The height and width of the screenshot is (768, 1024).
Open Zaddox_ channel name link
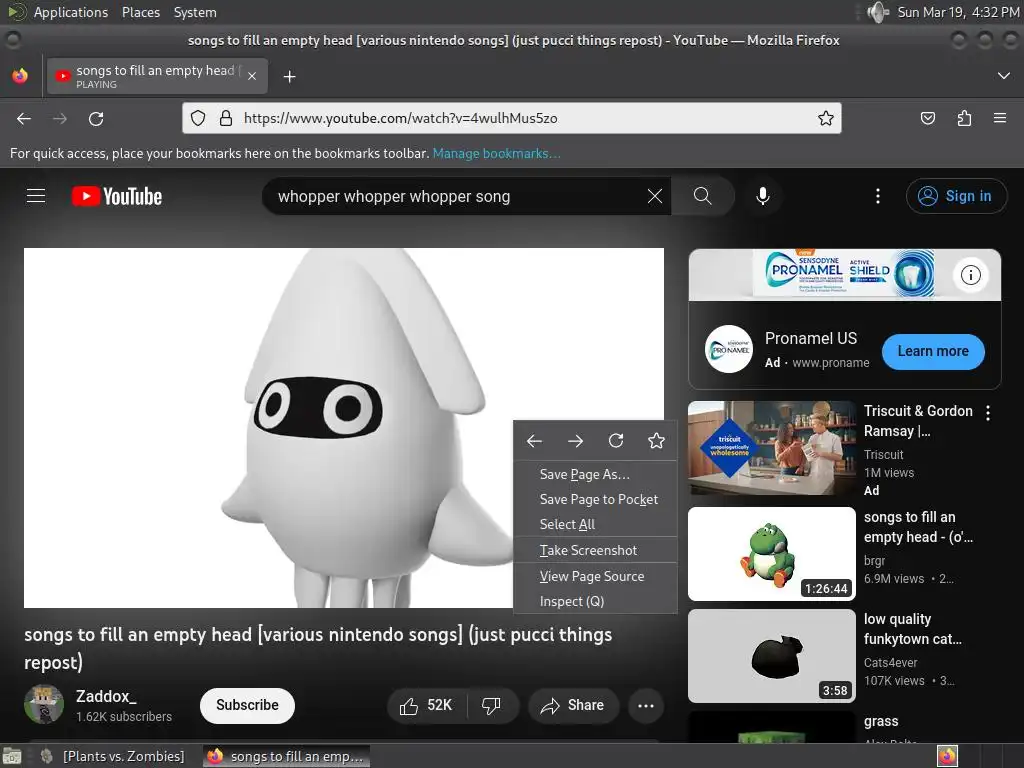106,696
